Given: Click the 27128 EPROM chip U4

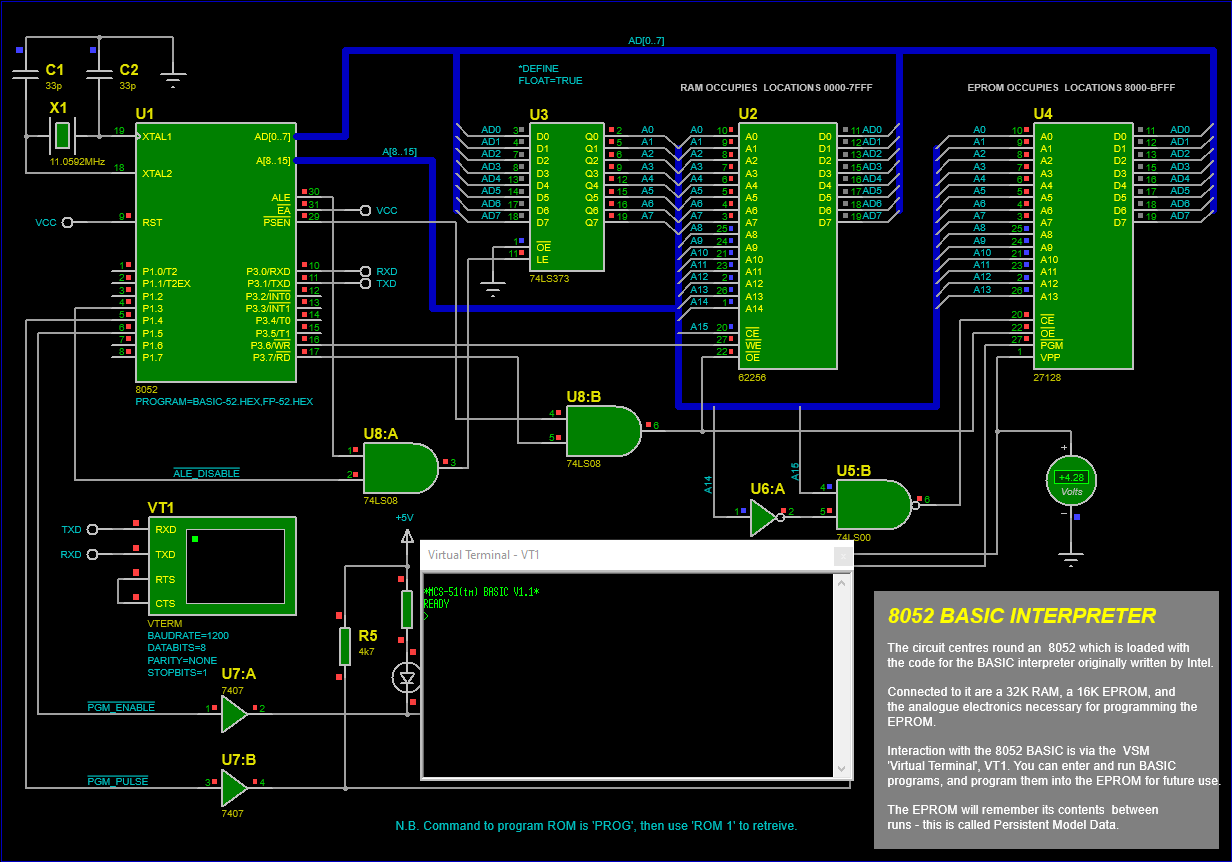Looking at the screenshot, I should (1083, 245).
